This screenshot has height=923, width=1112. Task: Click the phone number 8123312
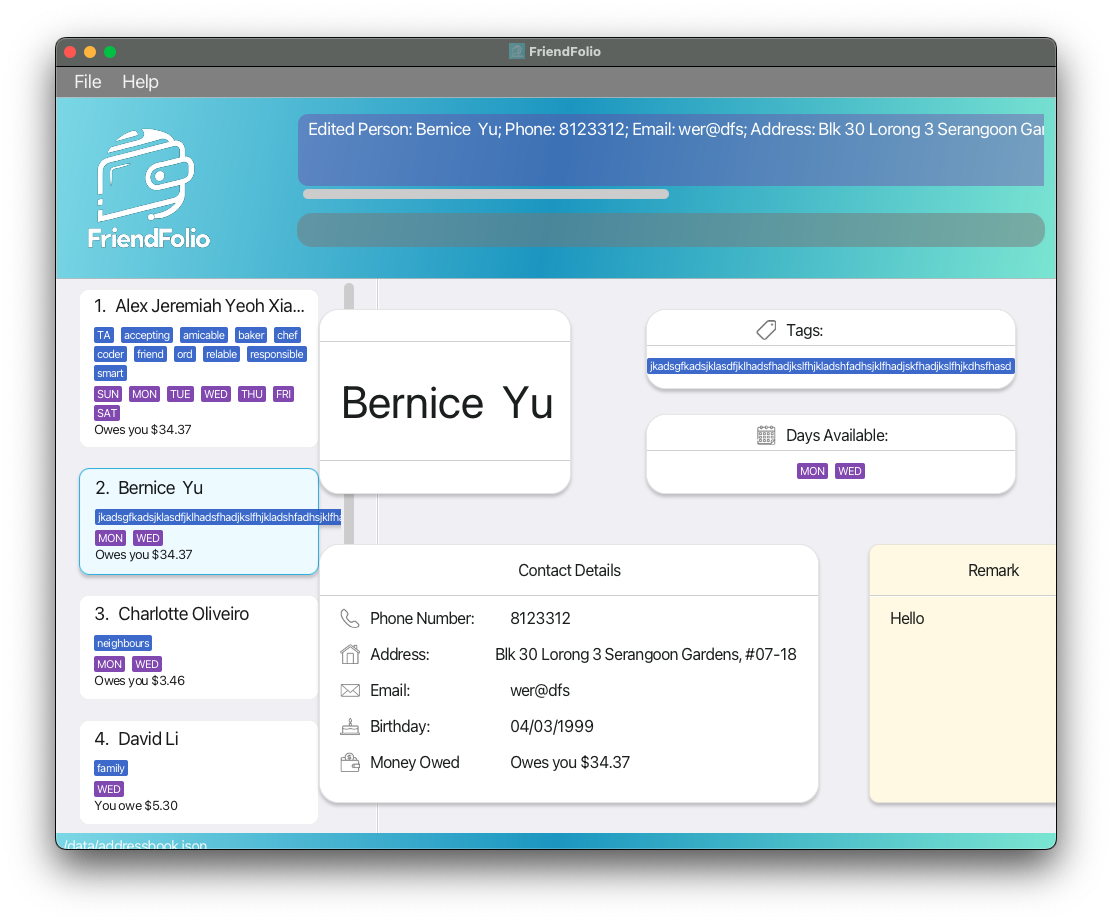(x=540, y=619)
